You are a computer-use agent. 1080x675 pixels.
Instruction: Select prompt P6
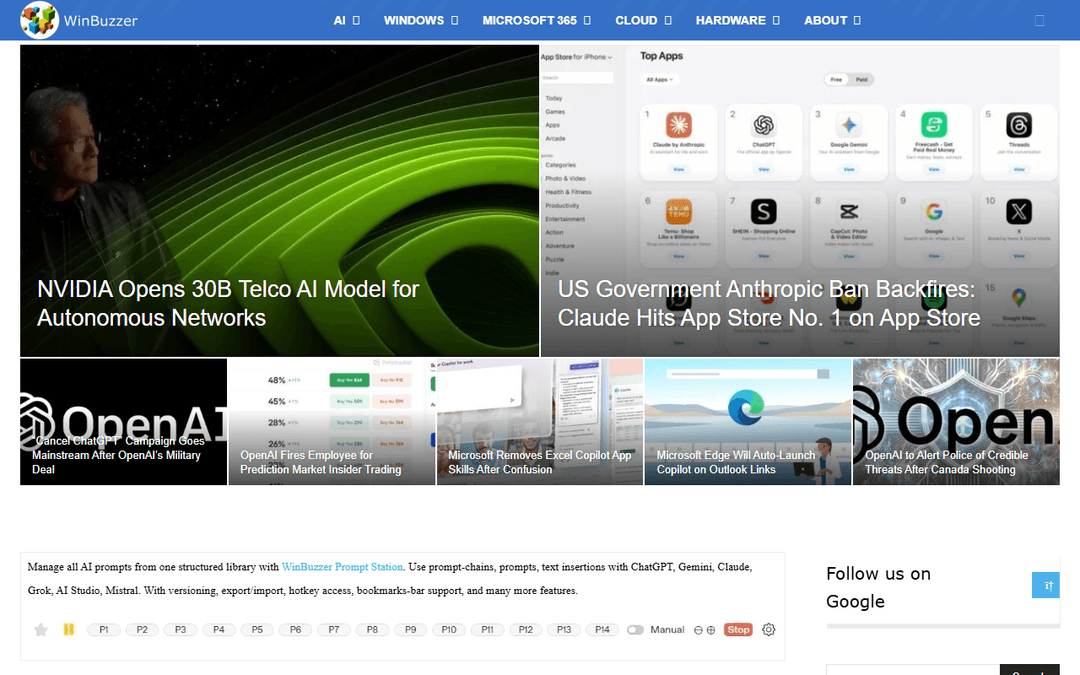point(295,630)
